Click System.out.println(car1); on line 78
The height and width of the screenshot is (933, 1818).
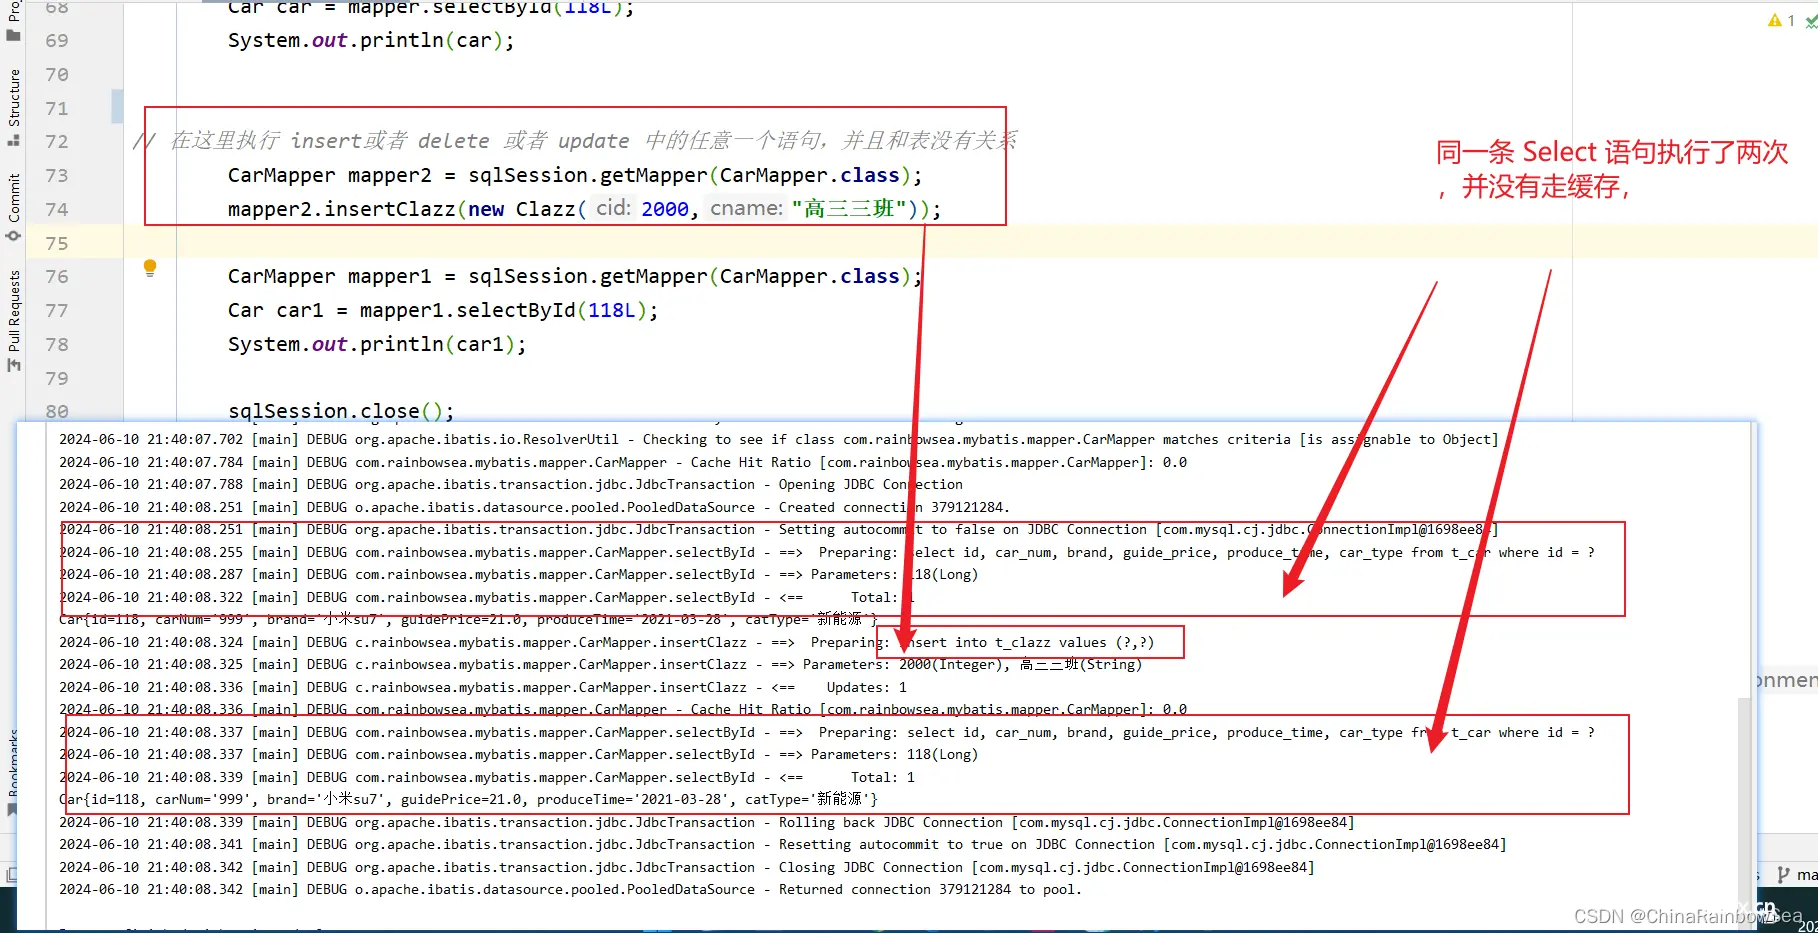376,345
